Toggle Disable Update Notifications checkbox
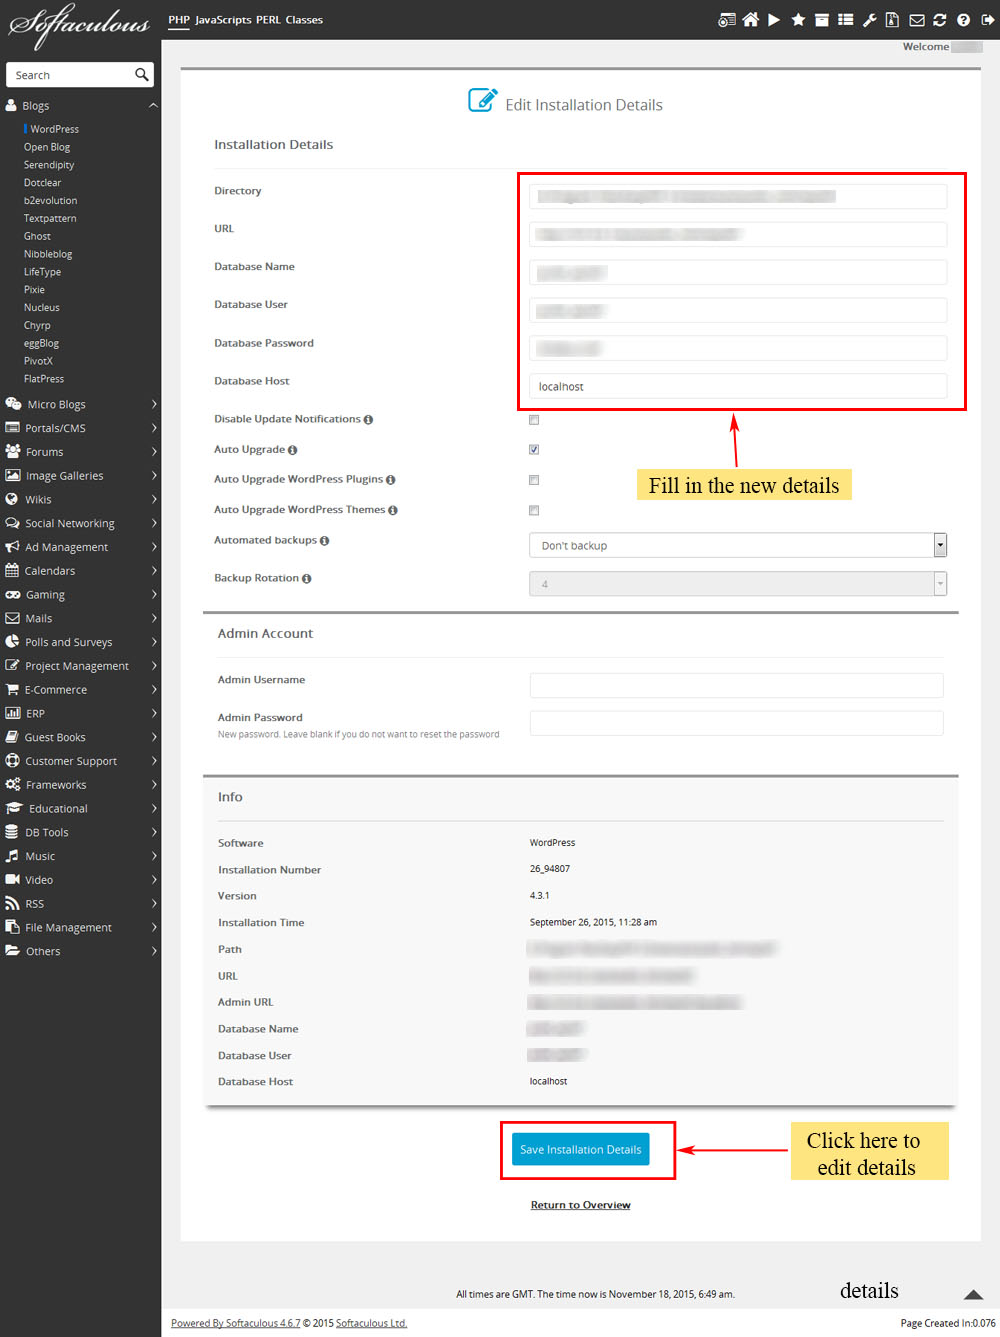Viewport: 1000px width, 1337px height. (534, 420)
